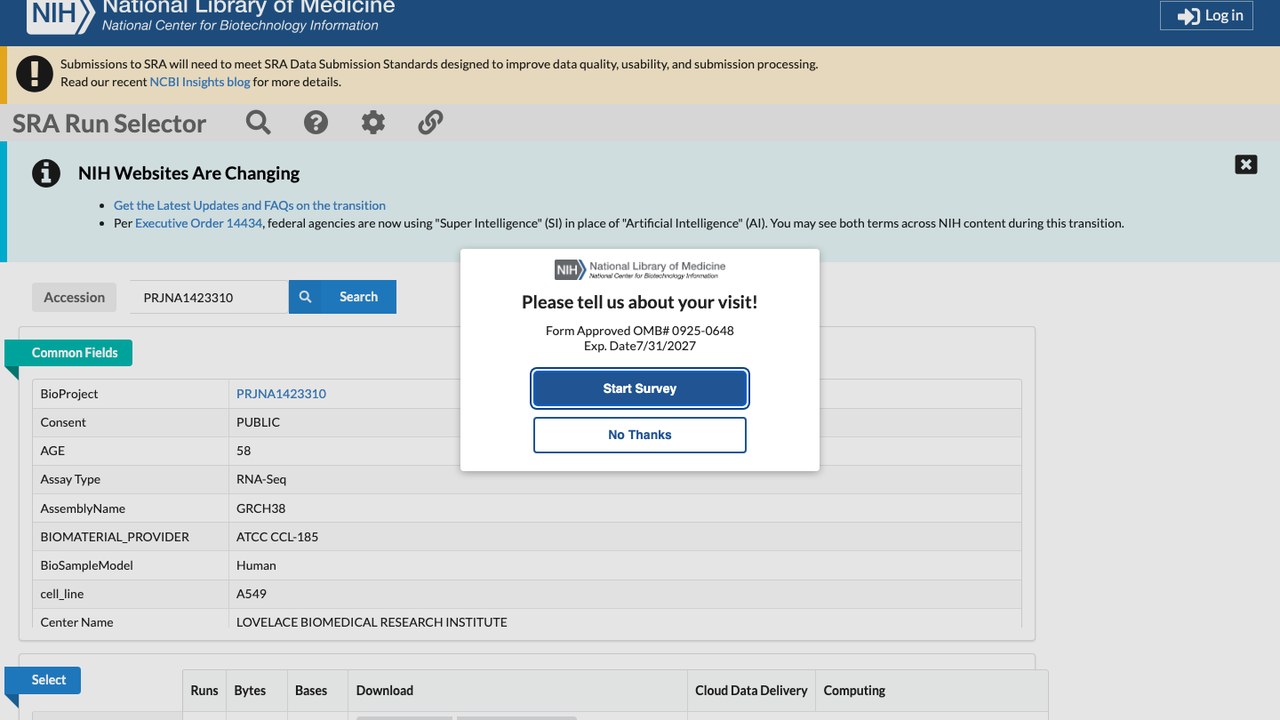Open the help question mark icon
1280x720 pixels.
click(316, 122)
